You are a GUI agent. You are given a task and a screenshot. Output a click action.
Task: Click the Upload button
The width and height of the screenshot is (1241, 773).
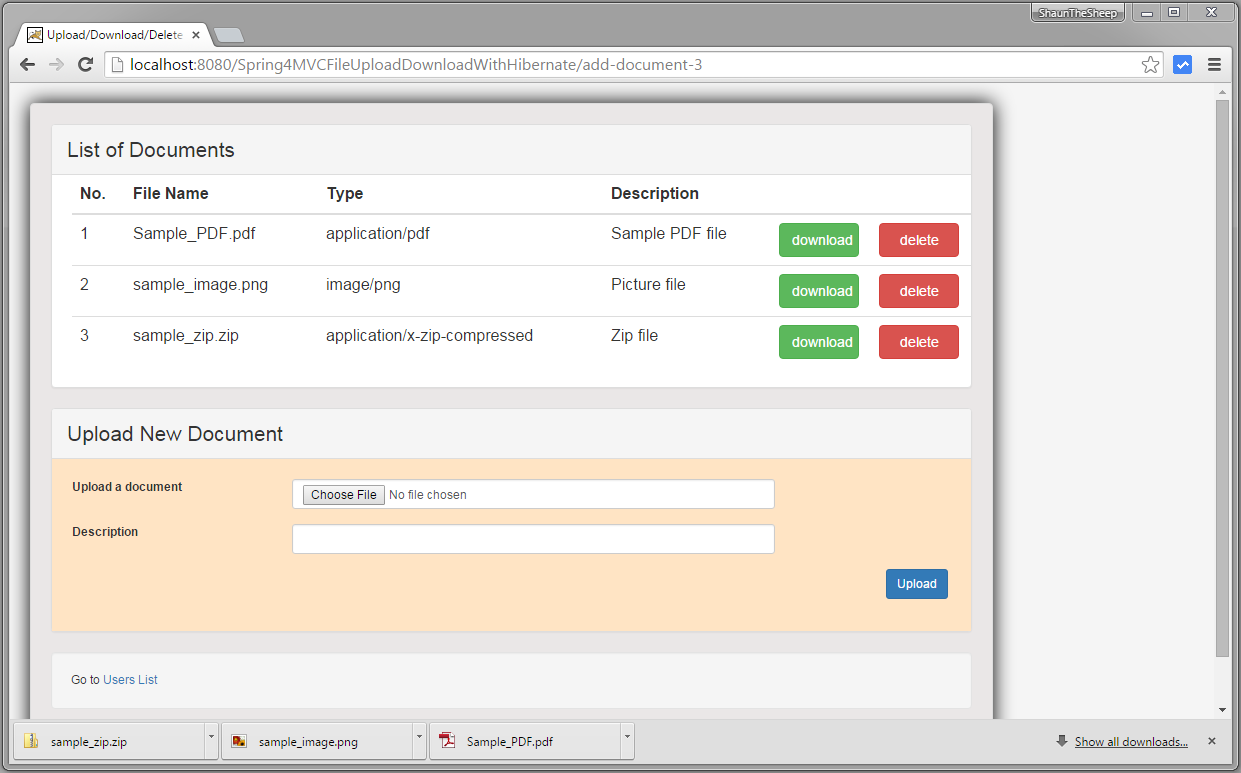(x=916, y=583)
